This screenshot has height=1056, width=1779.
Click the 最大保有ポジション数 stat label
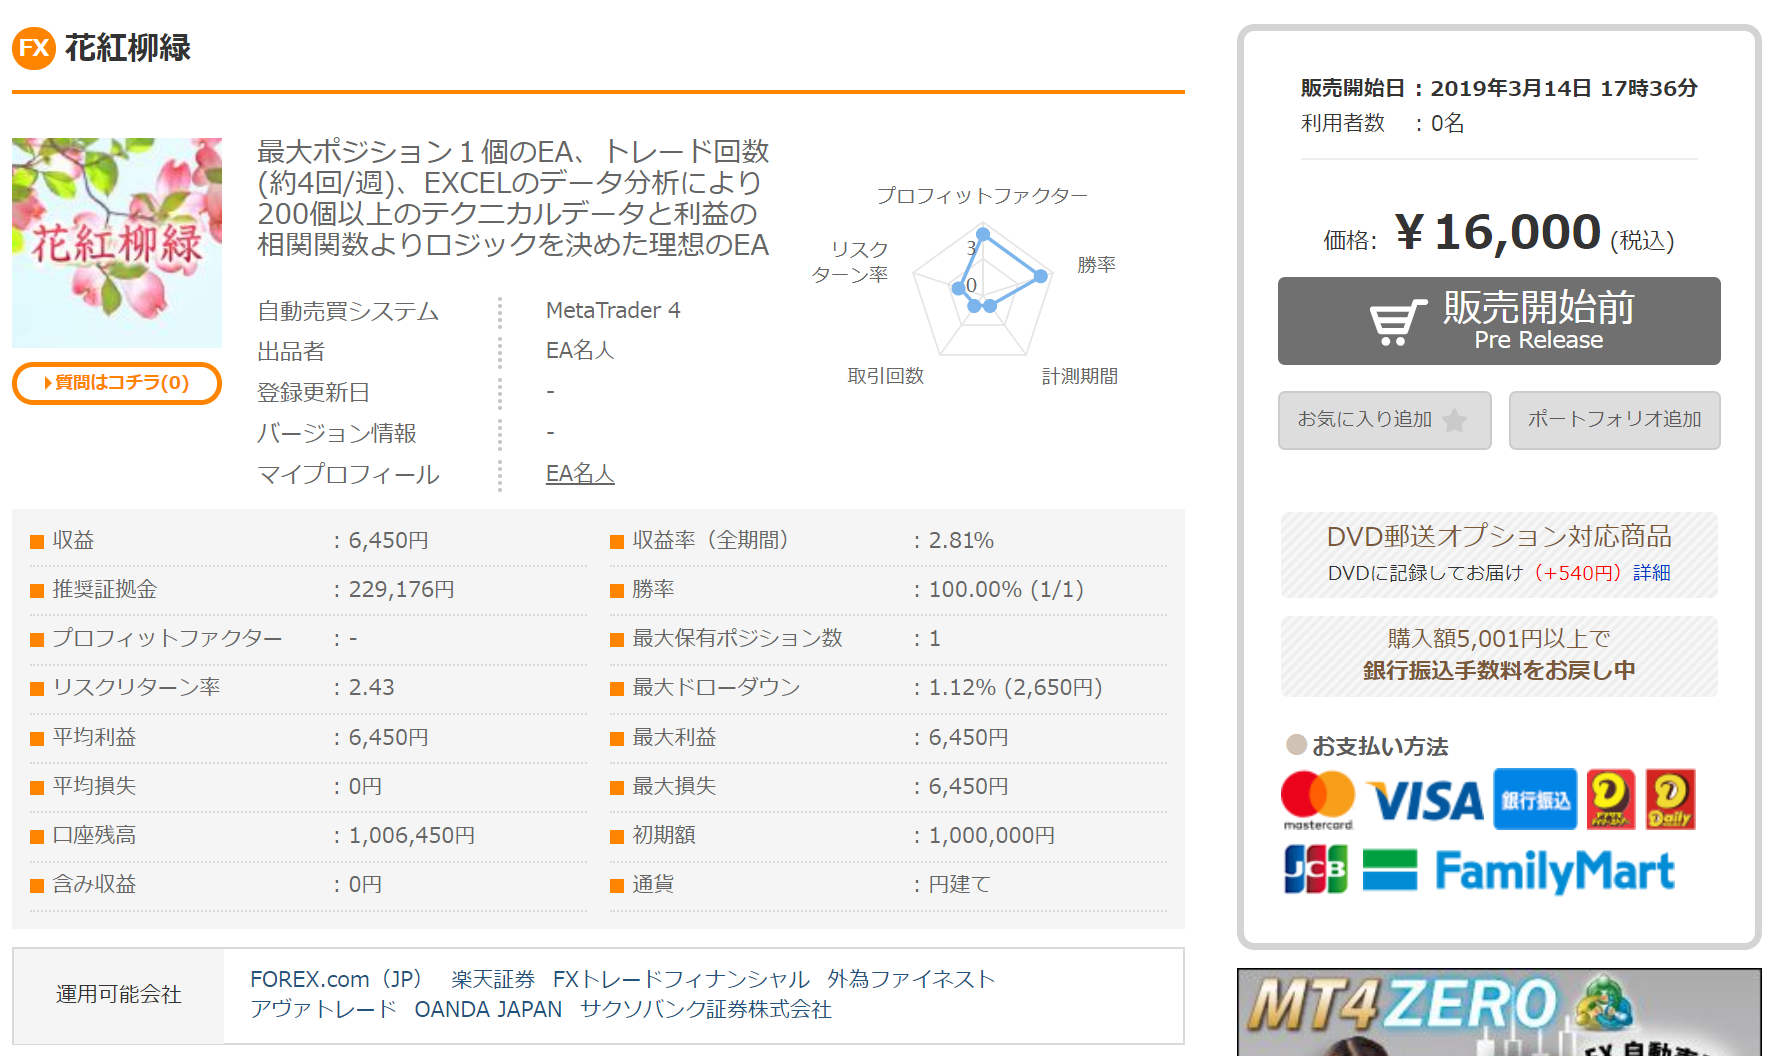[738, 639]
